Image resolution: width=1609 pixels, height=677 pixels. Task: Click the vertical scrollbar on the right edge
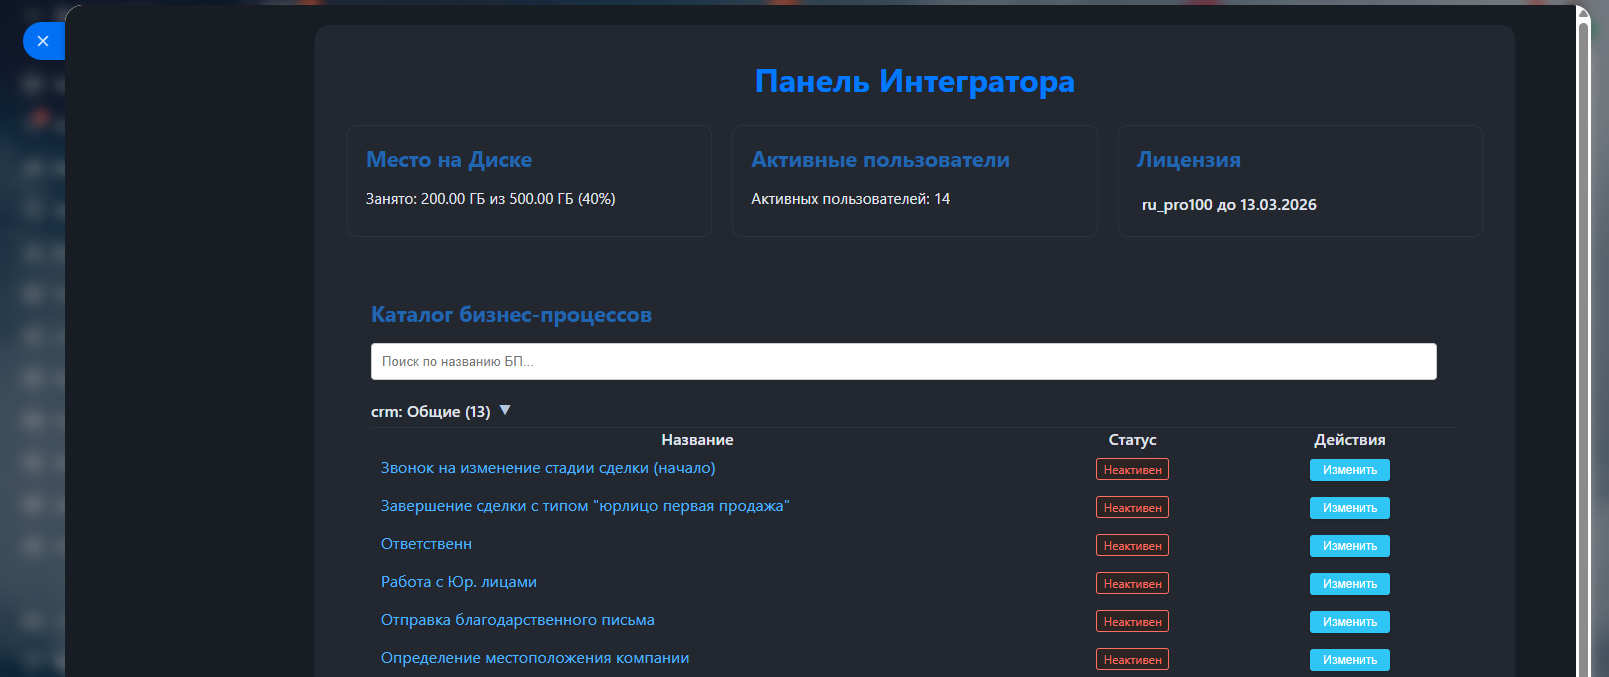pyautogui.click(x=1583, y=340)
